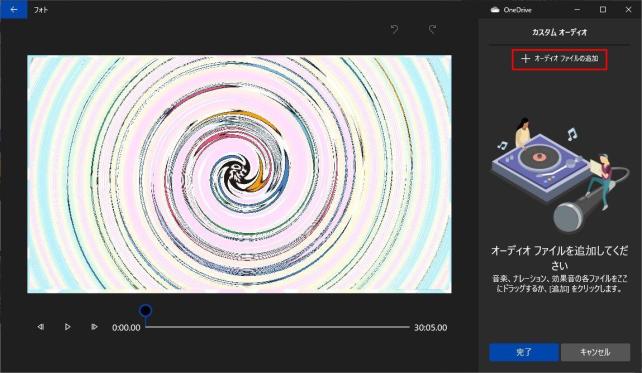Click the redo arrow icon

click(432, 29)
